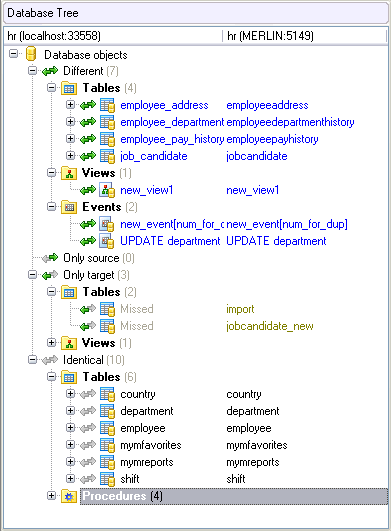Click the hr (localhost:33558) column header
The image size is (391, 531).
(x=114, y=36)
